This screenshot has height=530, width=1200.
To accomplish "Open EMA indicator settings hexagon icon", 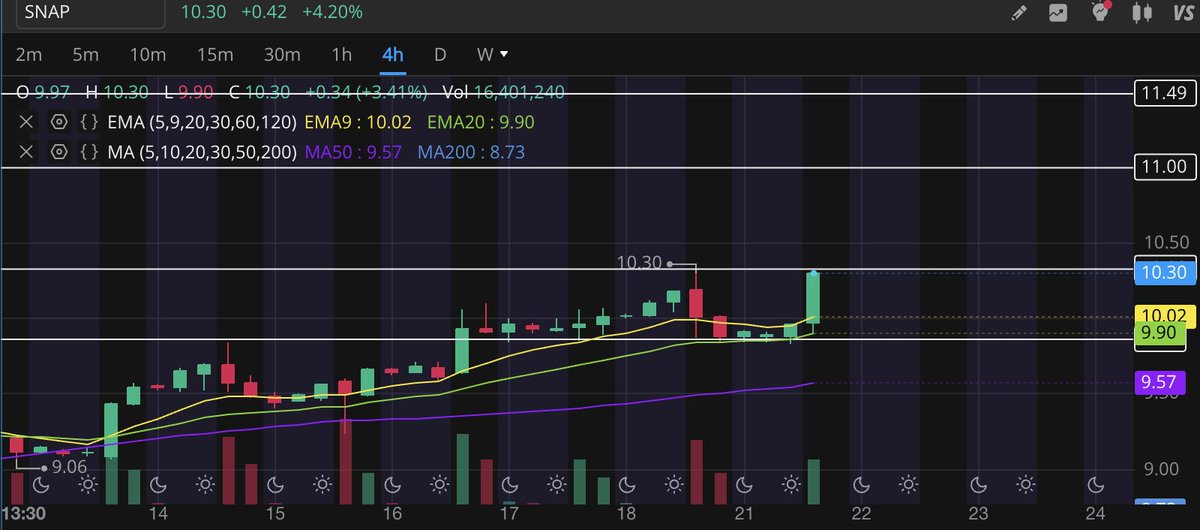I will point(59,122).
